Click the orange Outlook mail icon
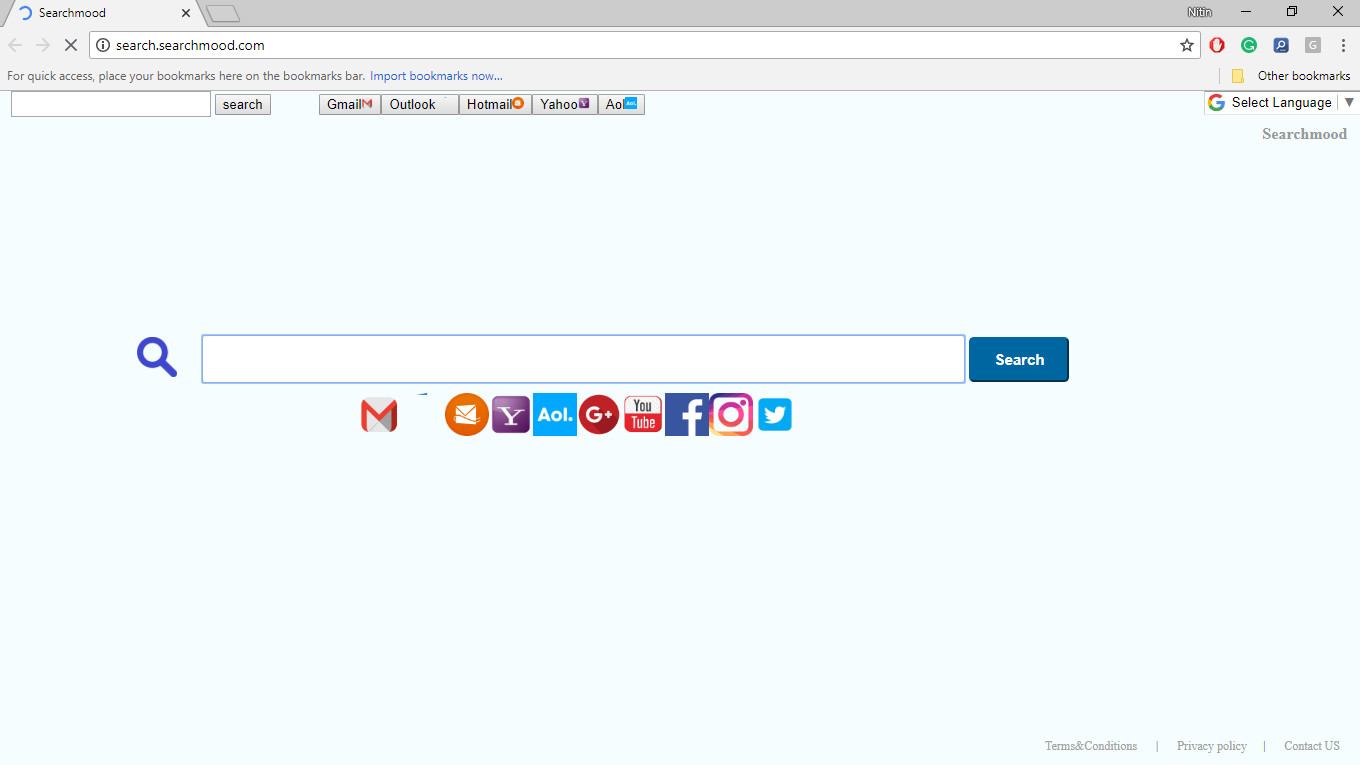1360x765 pixels. point(466,414)
